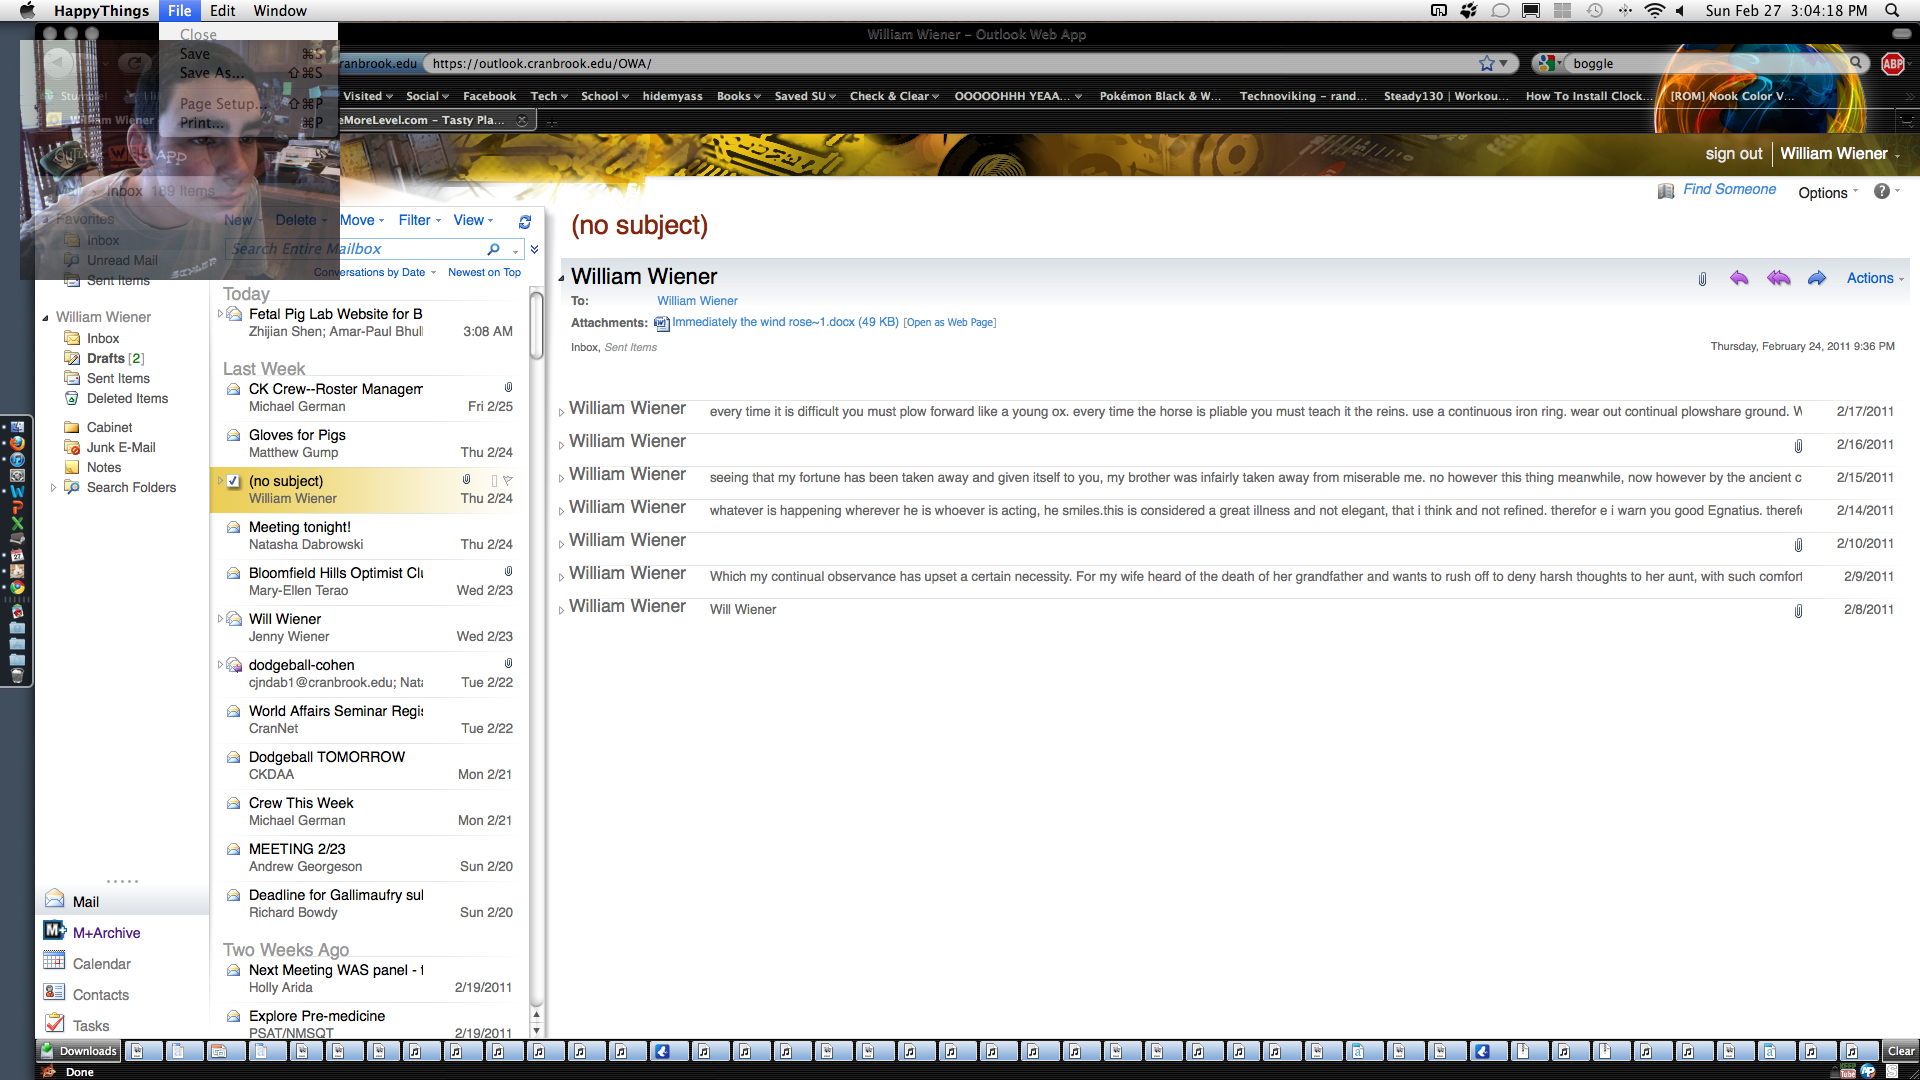Image resolution: width=1920 pixels, height=1080 pixels.
Task: Toggle the Newest on Top sort order
Action: [x=484, y=272]
